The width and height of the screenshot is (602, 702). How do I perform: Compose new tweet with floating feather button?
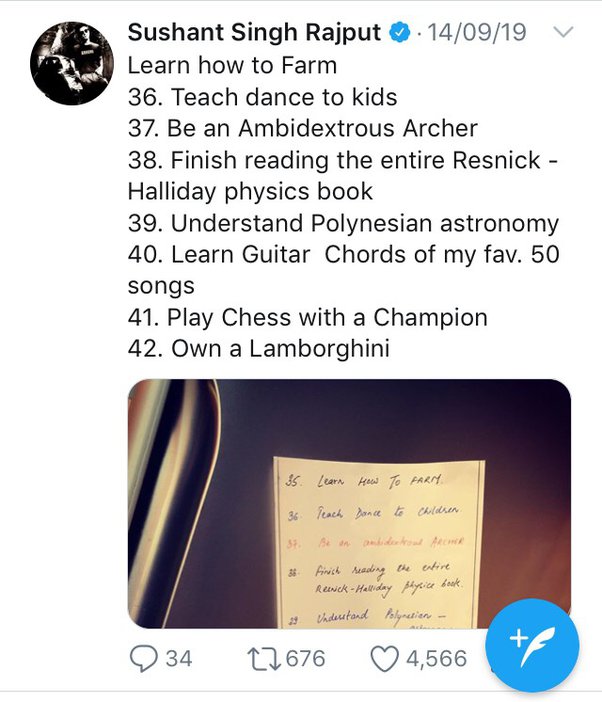pos(532,646)
